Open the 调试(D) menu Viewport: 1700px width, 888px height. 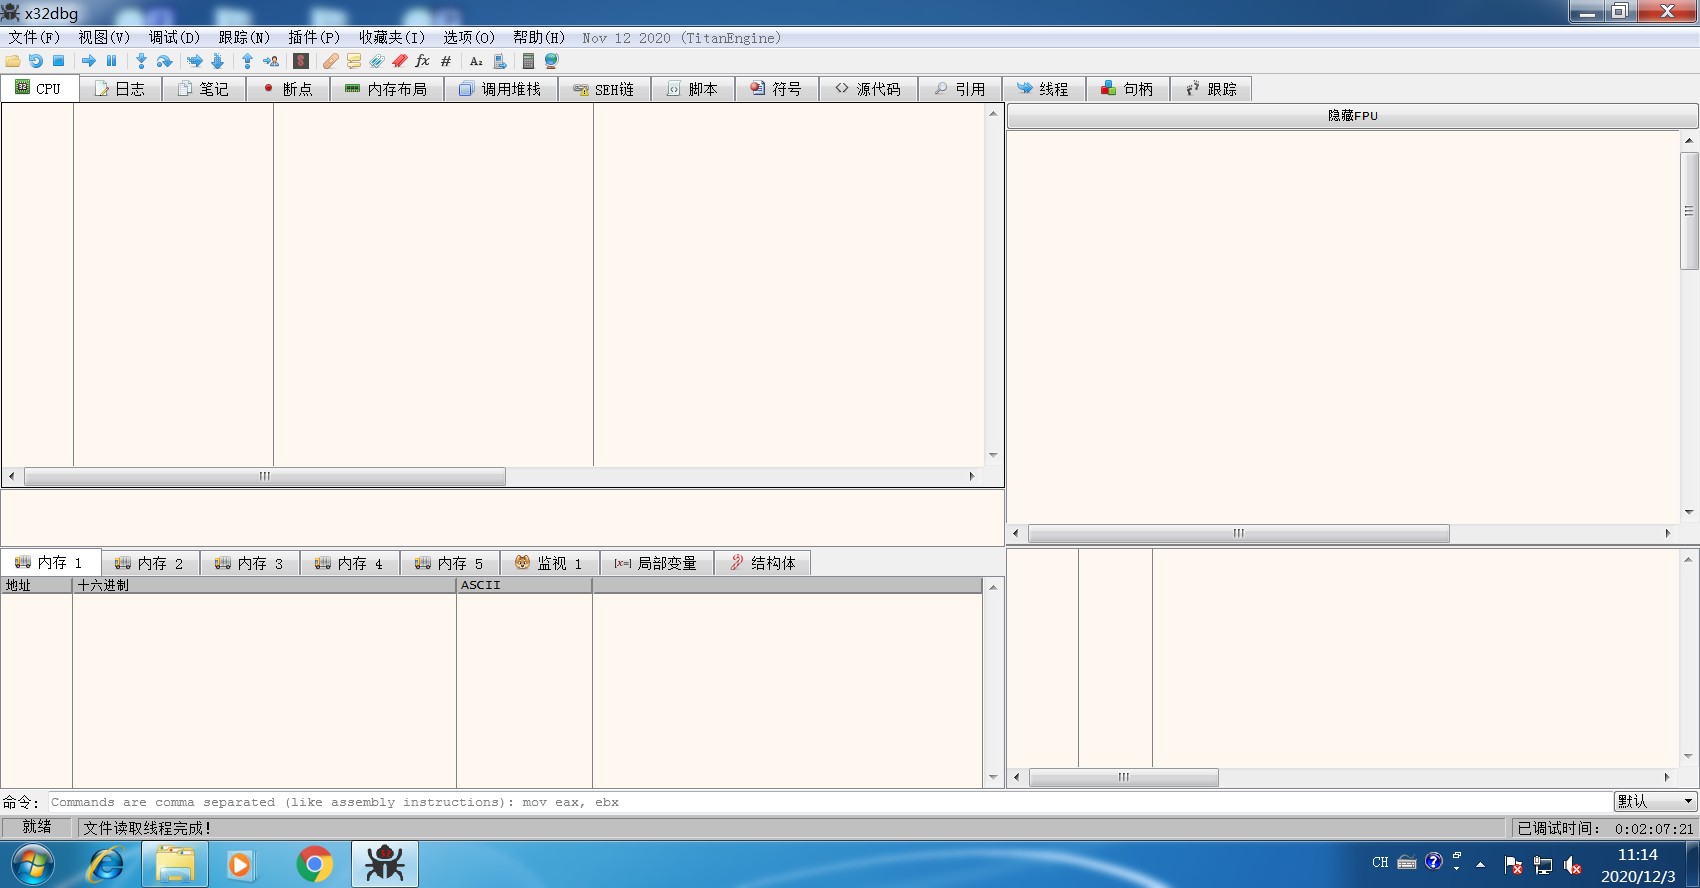pyautogui.click(x=174, y=37)
